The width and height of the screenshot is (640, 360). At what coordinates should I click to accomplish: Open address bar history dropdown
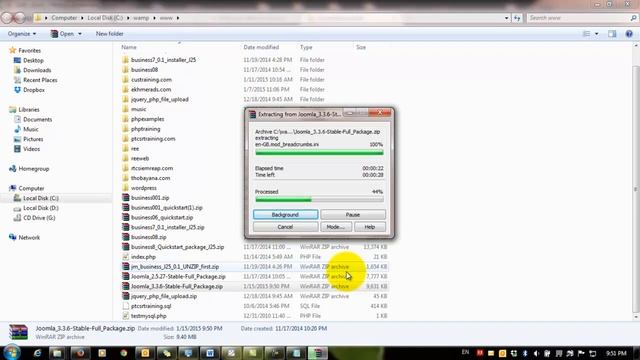coord(507,18)
